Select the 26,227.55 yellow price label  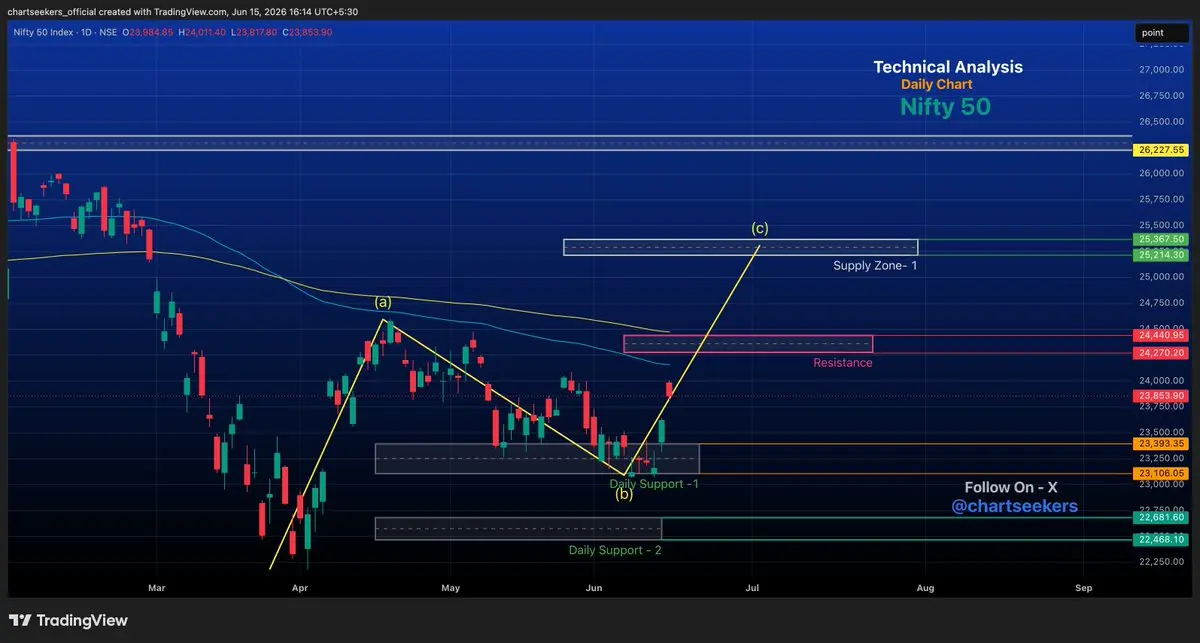tap(1160, 150)
